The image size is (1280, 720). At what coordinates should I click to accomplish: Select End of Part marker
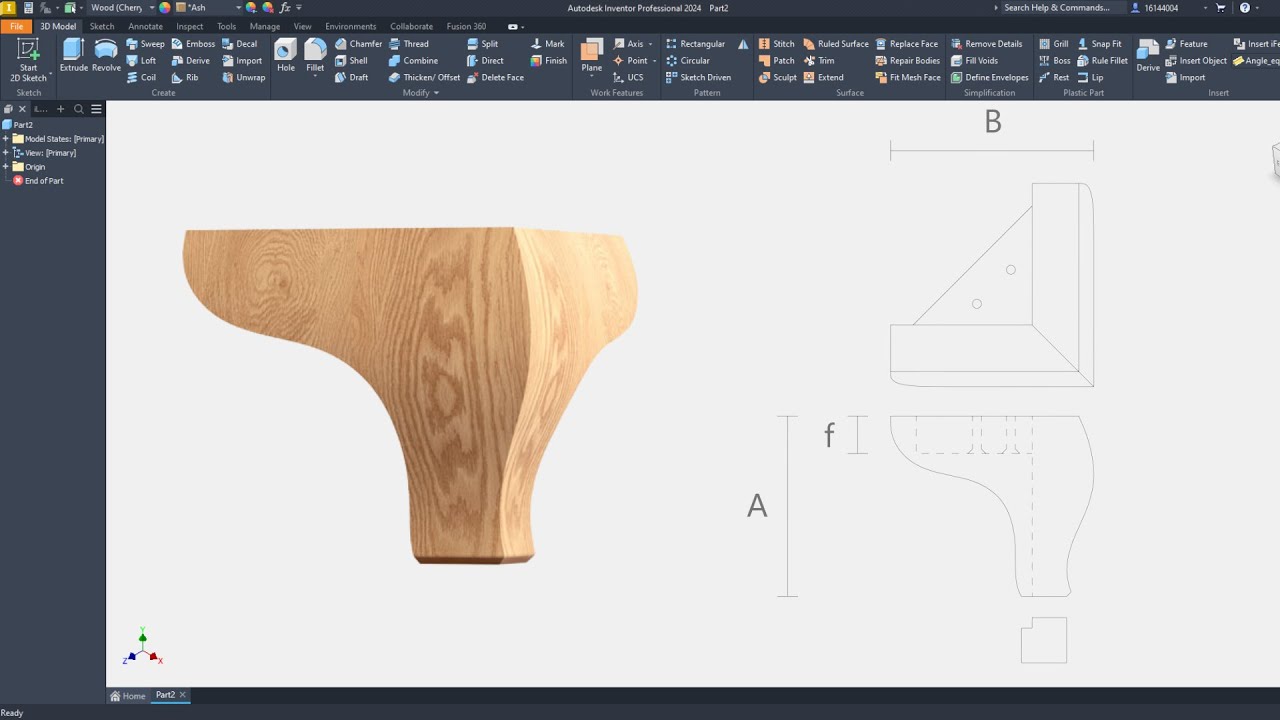click(38, 181)
